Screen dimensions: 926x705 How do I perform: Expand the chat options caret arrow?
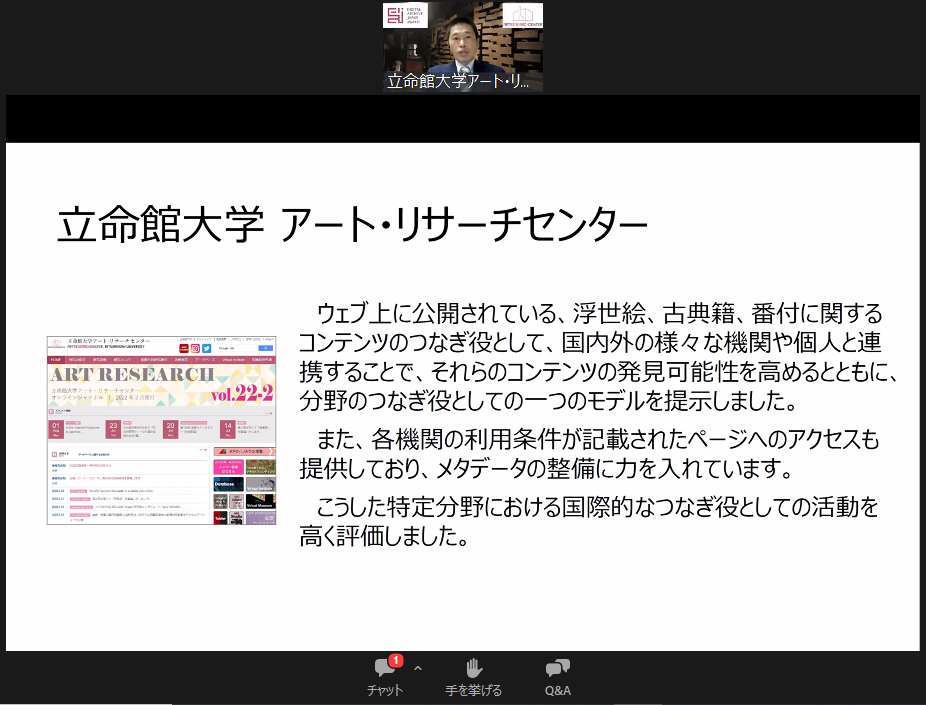click(418, 668)
